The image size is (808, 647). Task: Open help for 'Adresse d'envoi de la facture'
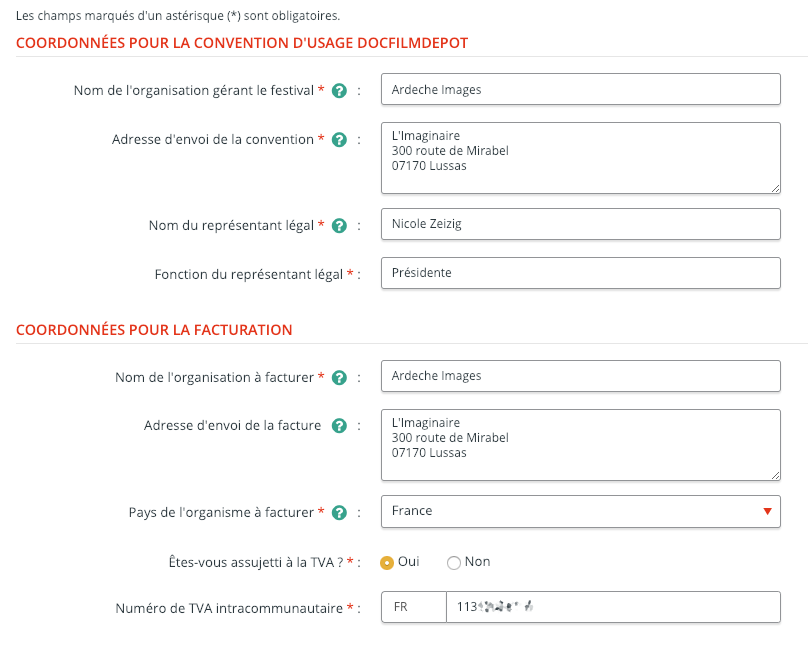[339, 426]
